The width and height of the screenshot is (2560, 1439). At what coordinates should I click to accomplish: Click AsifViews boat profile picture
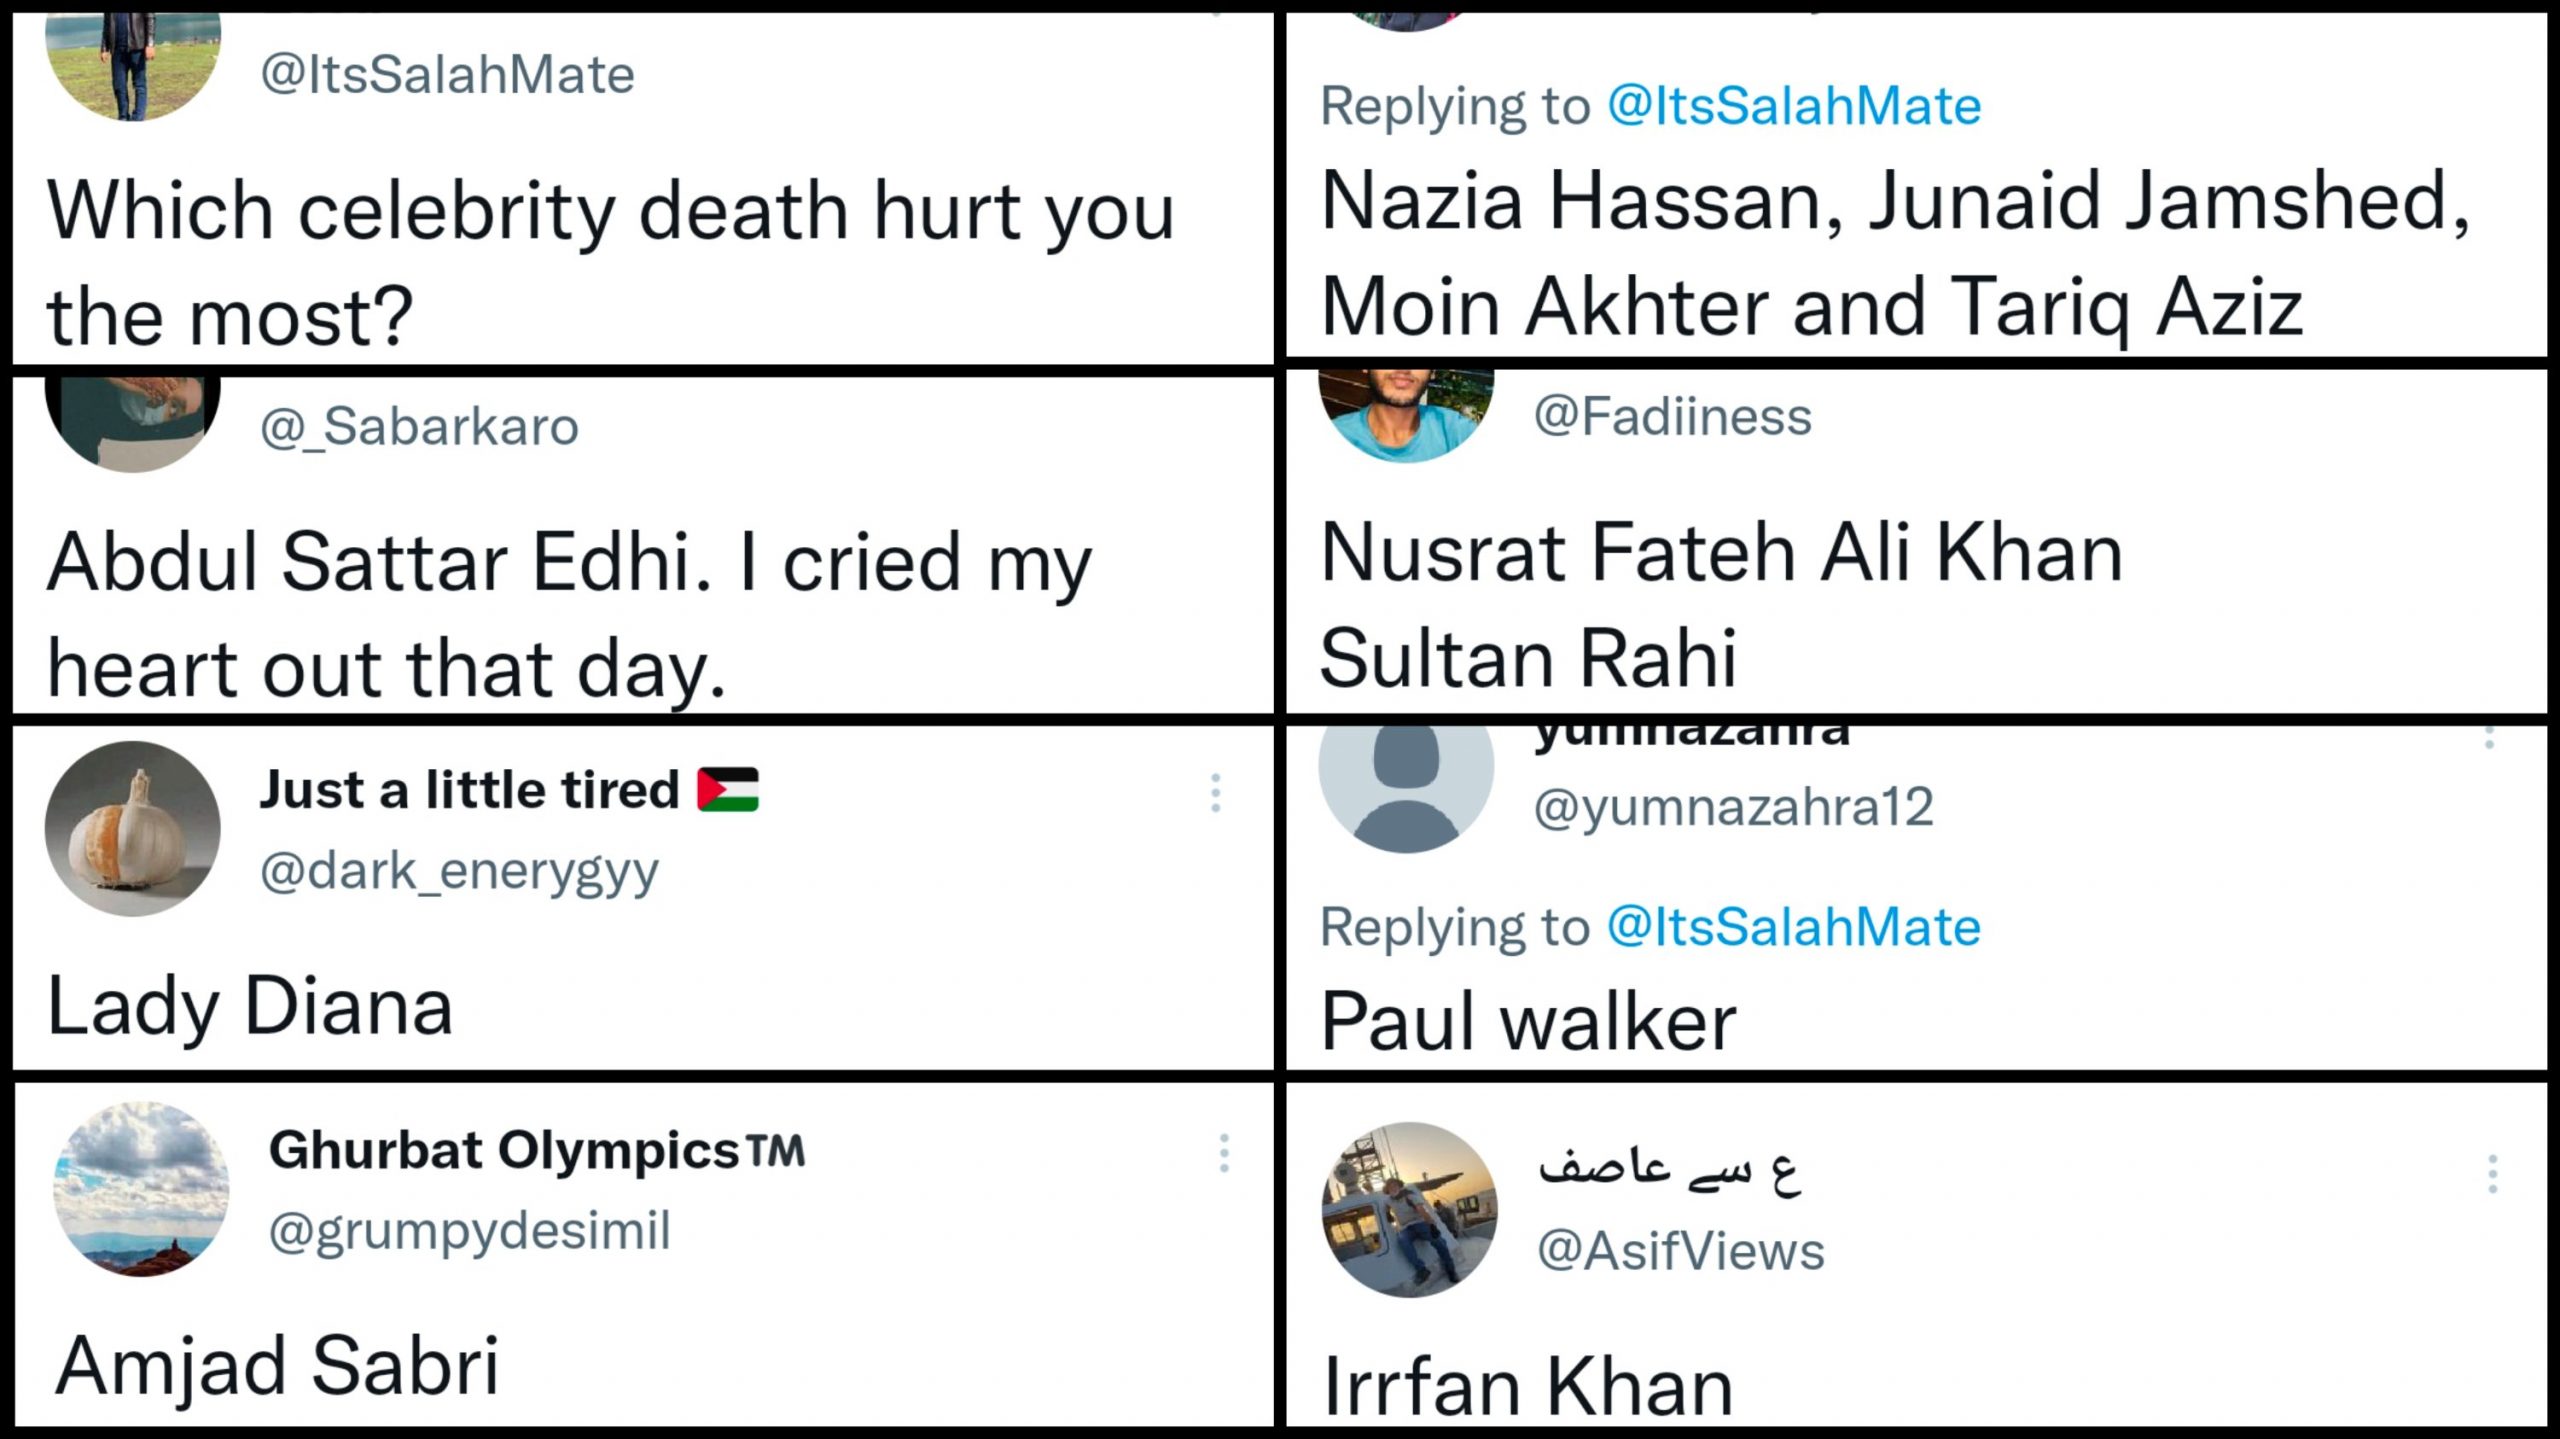pyautogui.click(x=1409, y=1210)
